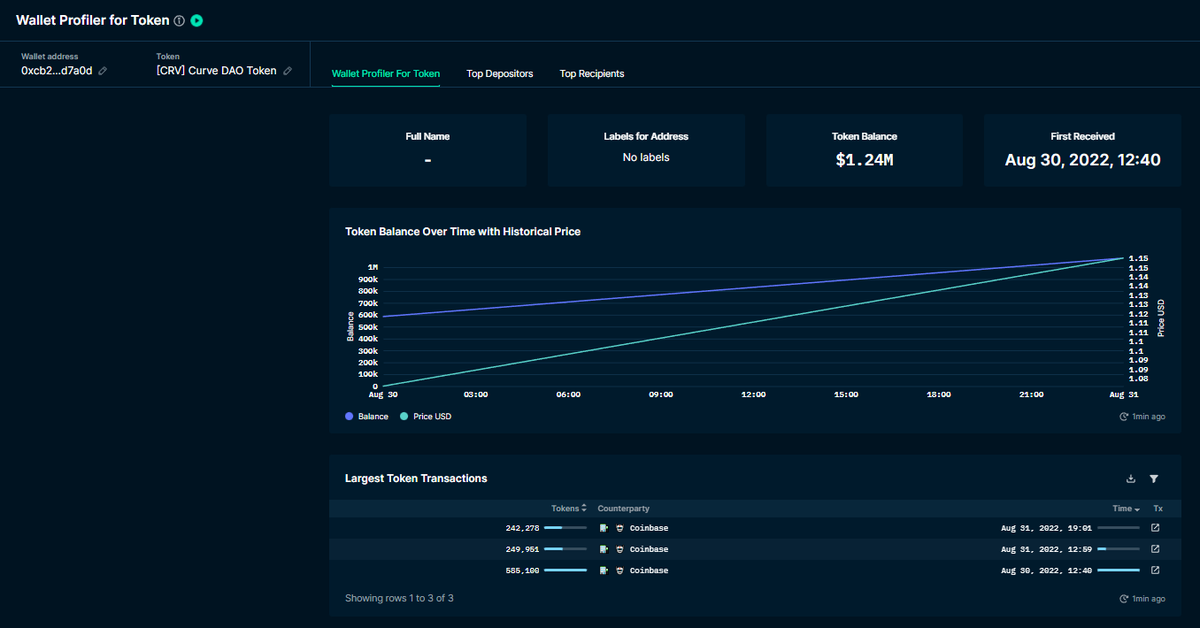Click the green play tutorial icon
The image size is (1200, 628).
coord(197,20)
